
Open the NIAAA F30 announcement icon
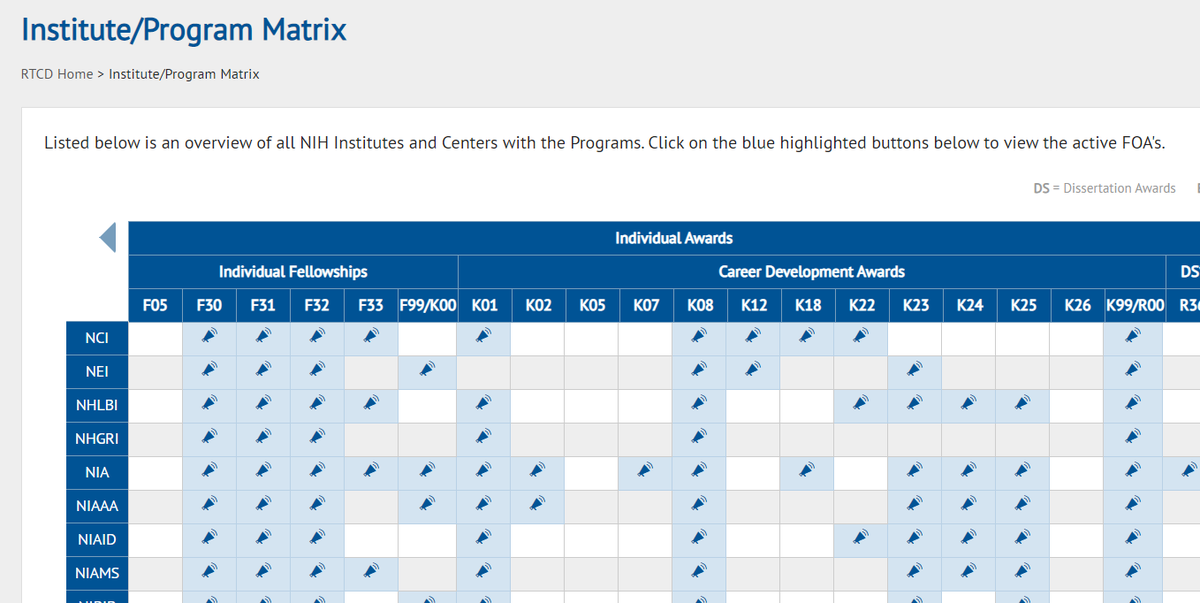[208, 505]
